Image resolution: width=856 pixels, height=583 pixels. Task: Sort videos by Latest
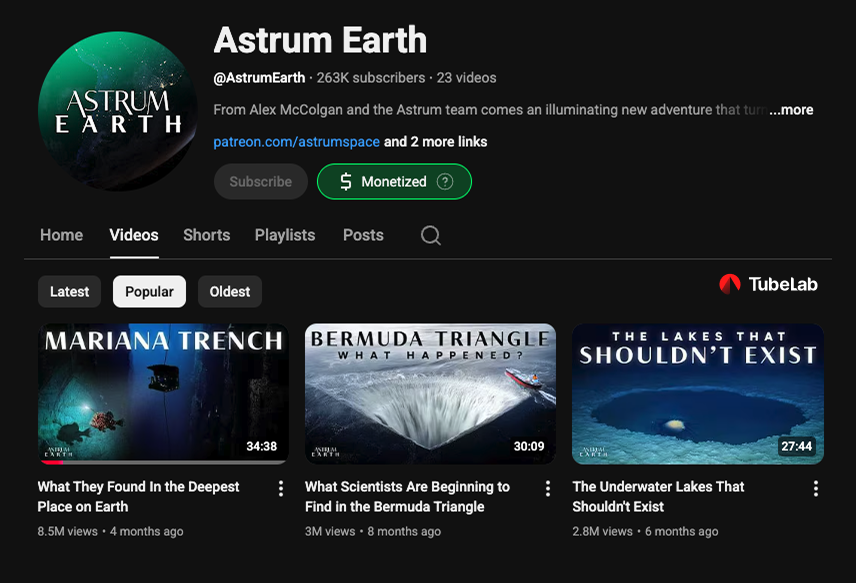[x=69, y=292]
